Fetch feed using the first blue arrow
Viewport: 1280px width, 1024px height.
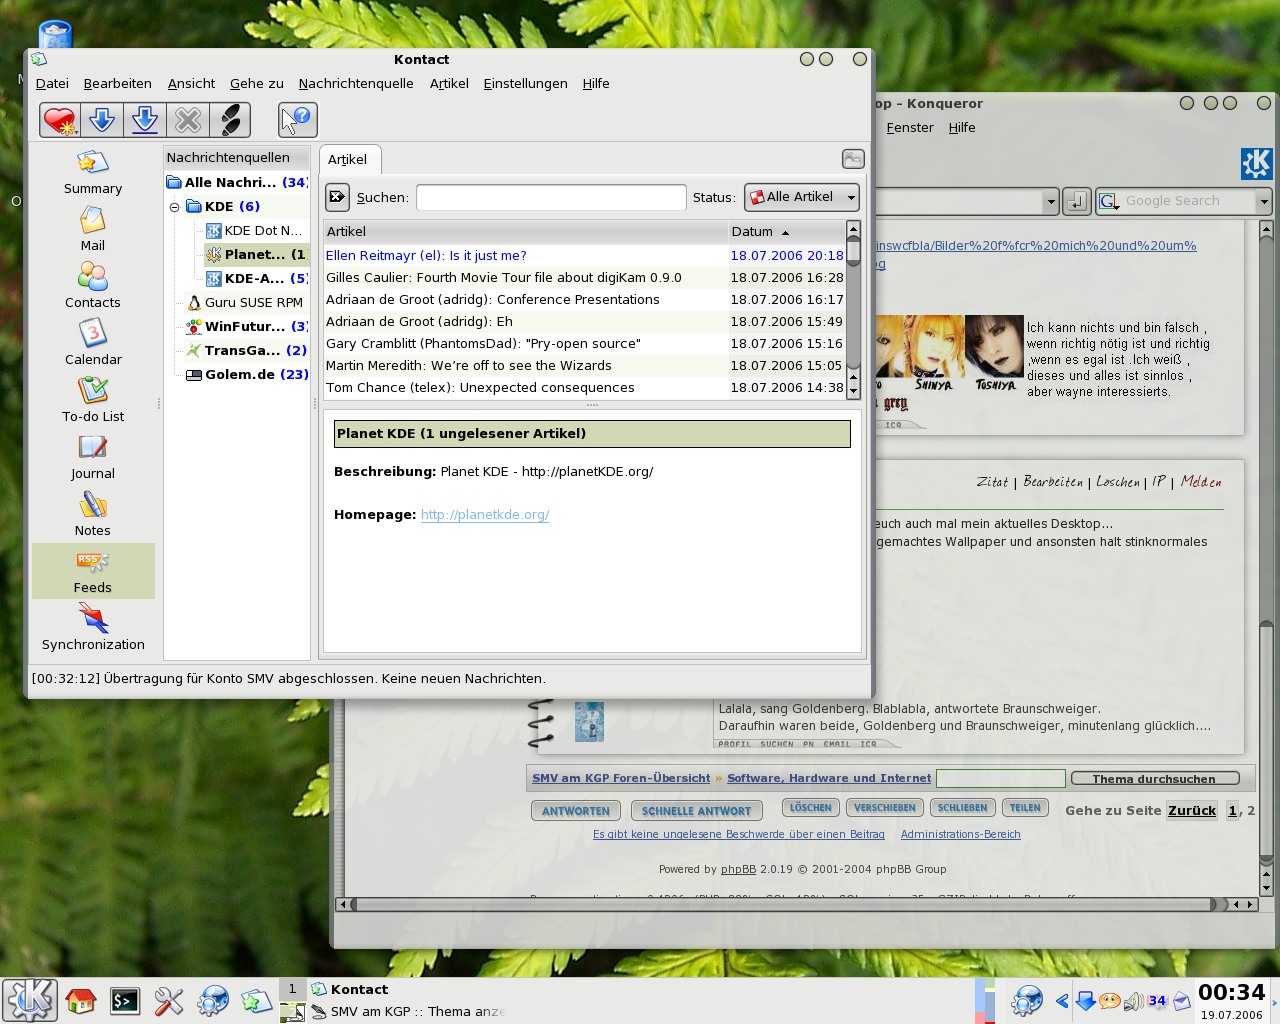tap(101, 120)
